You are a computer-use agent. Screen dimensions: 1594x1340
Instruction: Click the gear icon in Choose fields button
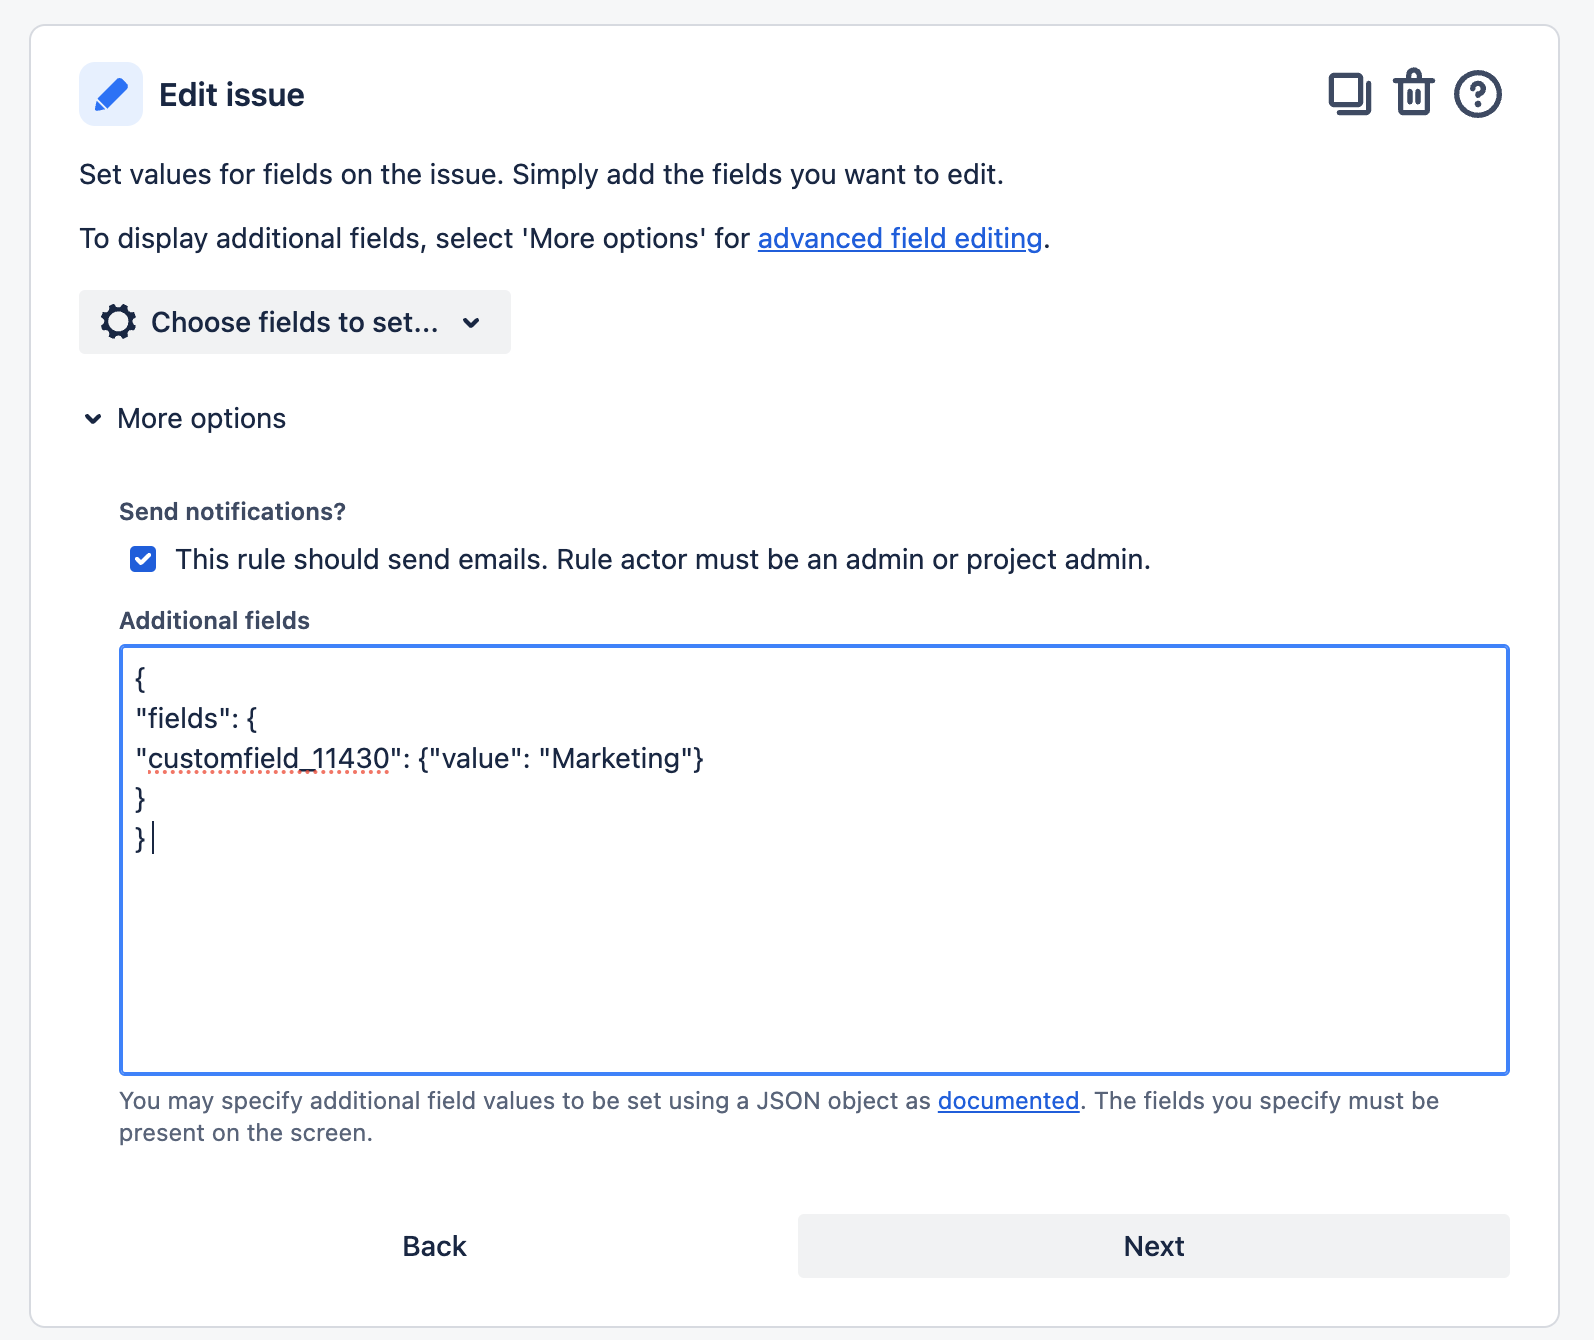pyautogui.click(x=118, y=322)
